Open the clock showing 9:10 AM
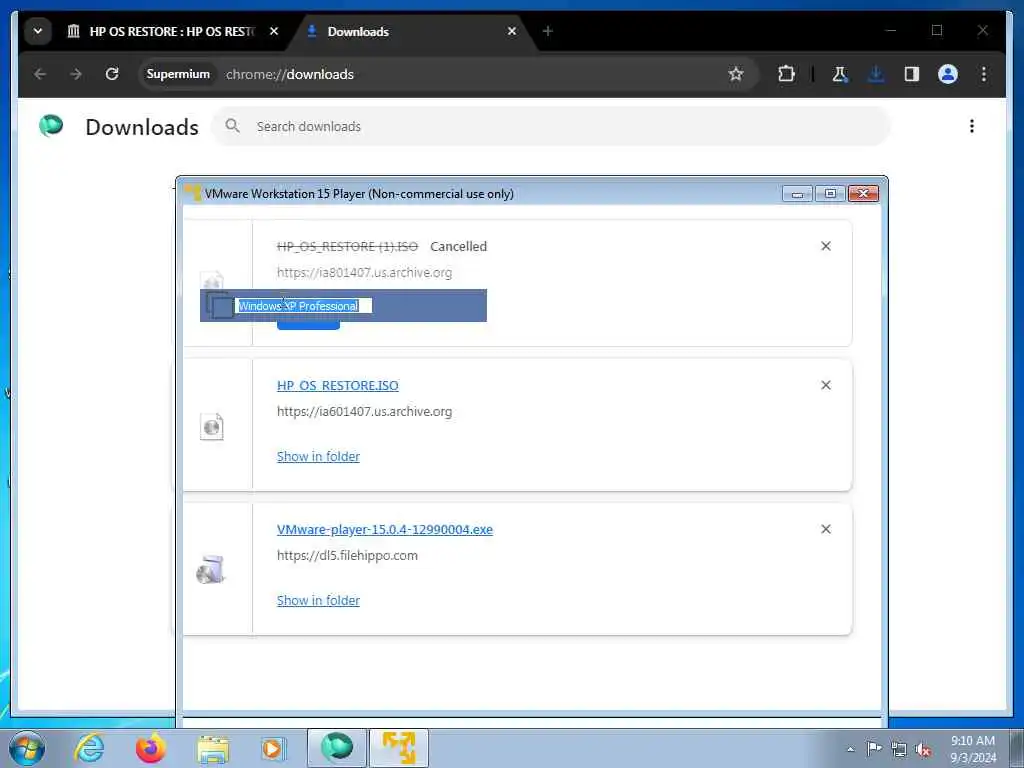 (x=973, y=749)
